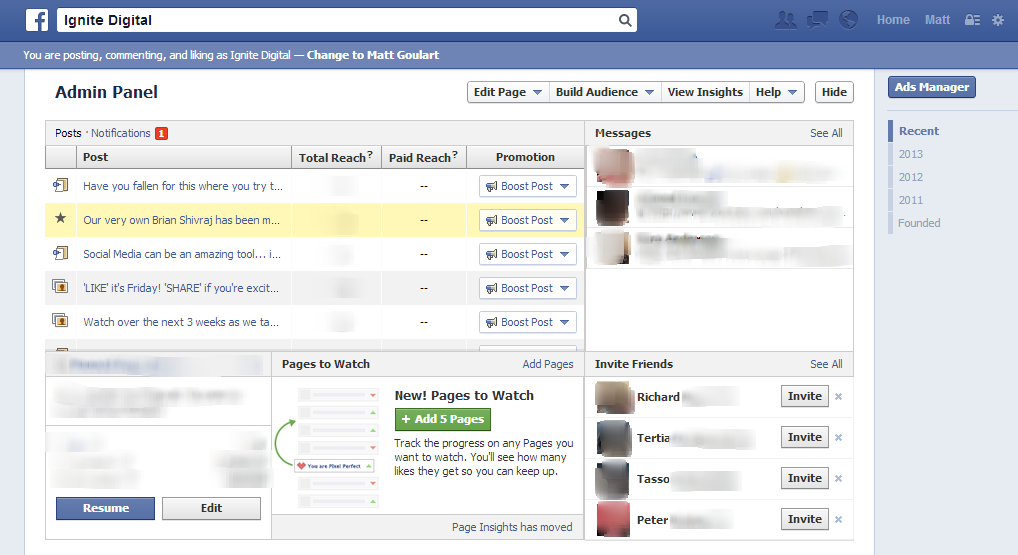The width and height of the screenshot is (1018, 555).
Task: Open the account settings gear icon
Action: [x=997, y=20]
